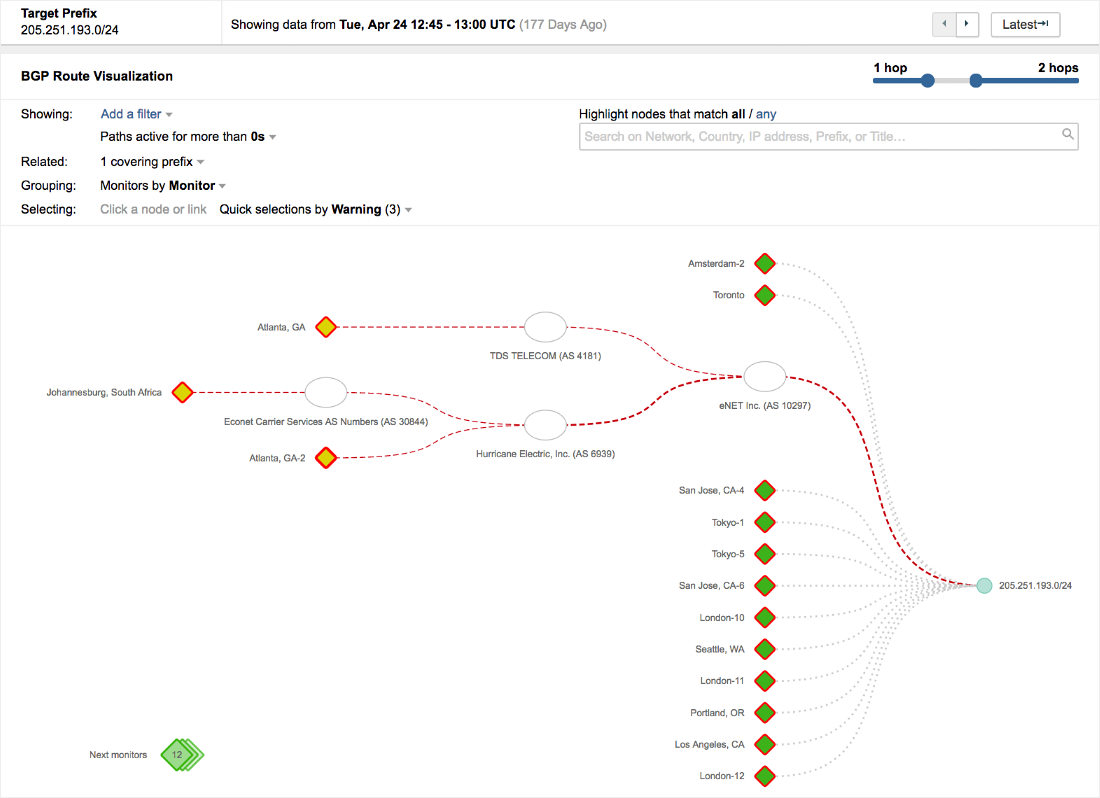The image size is (1100, 798).
Task: Select the Johannesburg, South Africa monitor node
Action: pos(181,393)
